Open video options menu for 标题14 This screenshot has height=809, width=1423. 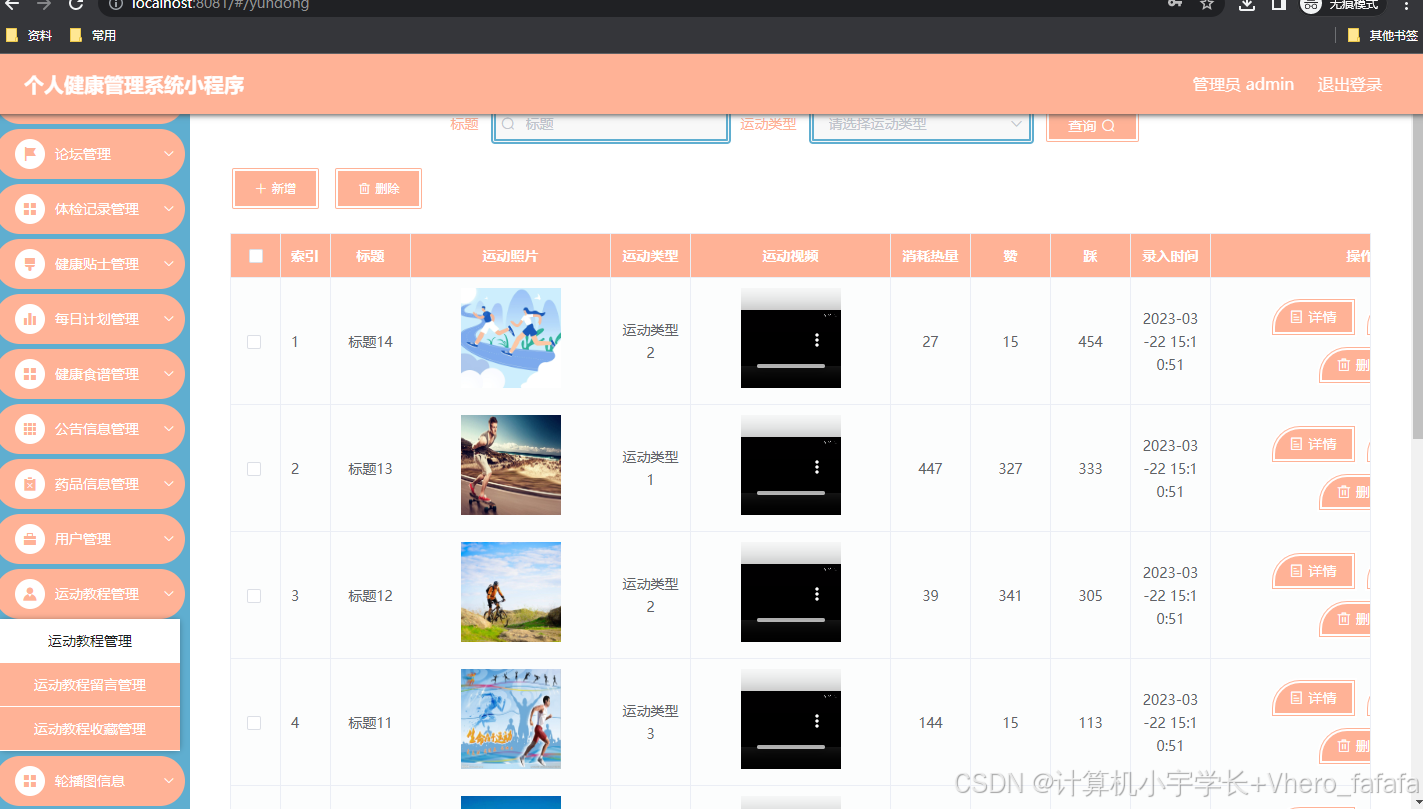[817, 340]
